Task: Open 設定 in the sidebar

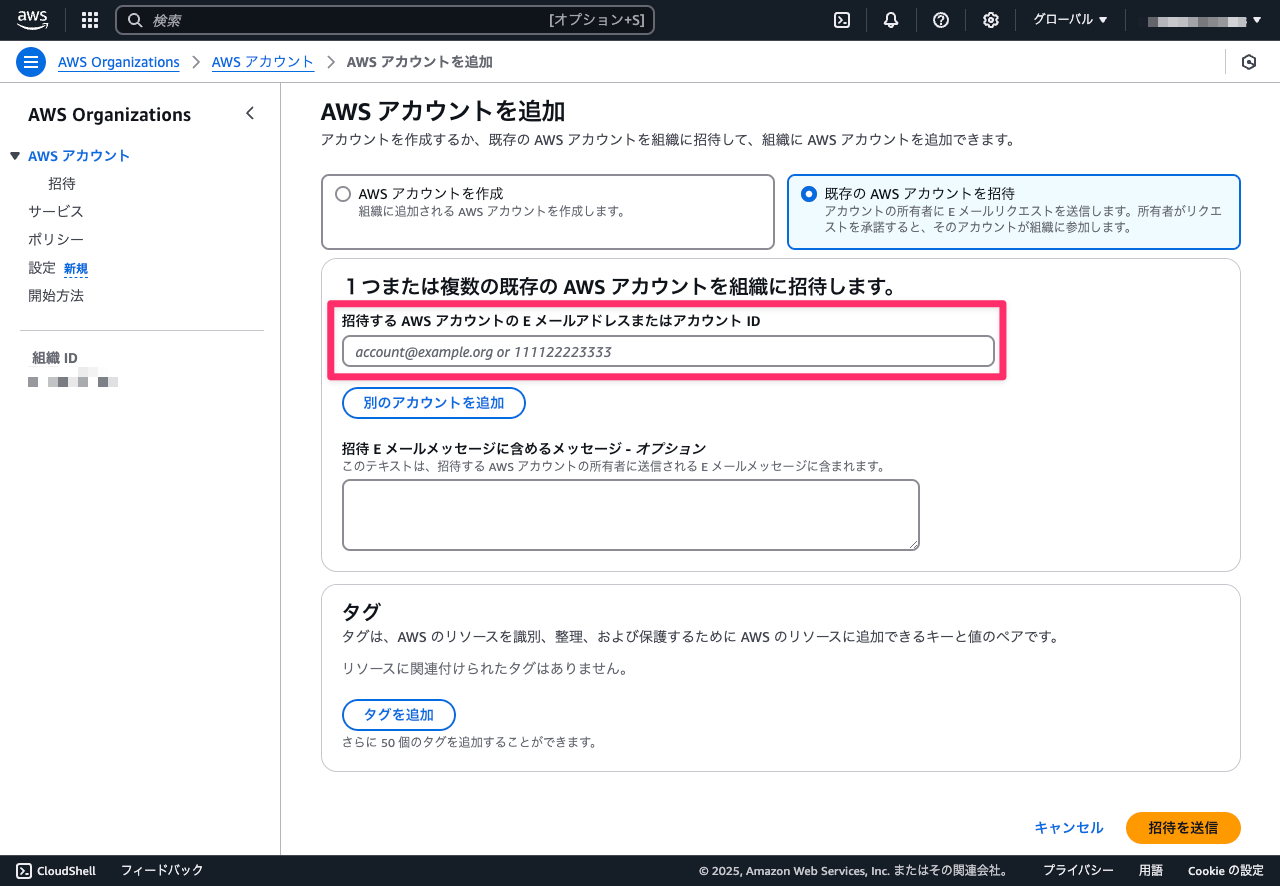Action: coord(42,268)
